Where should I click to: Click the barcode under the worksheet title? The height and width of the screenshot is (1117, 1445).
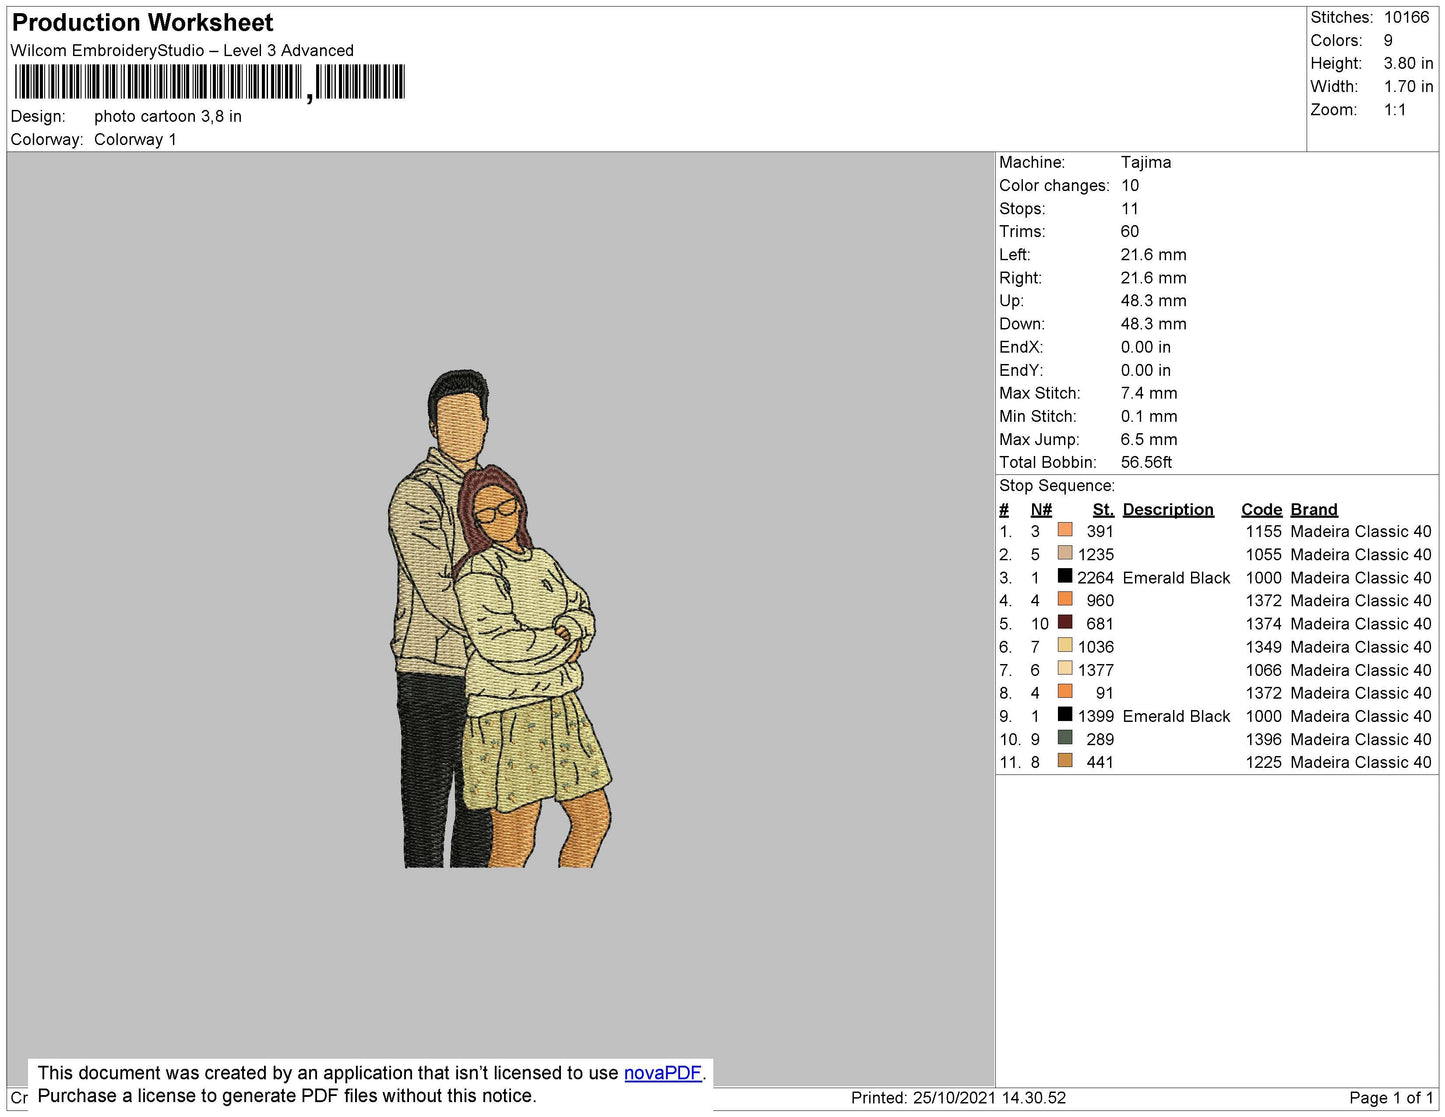click(209, 82)
